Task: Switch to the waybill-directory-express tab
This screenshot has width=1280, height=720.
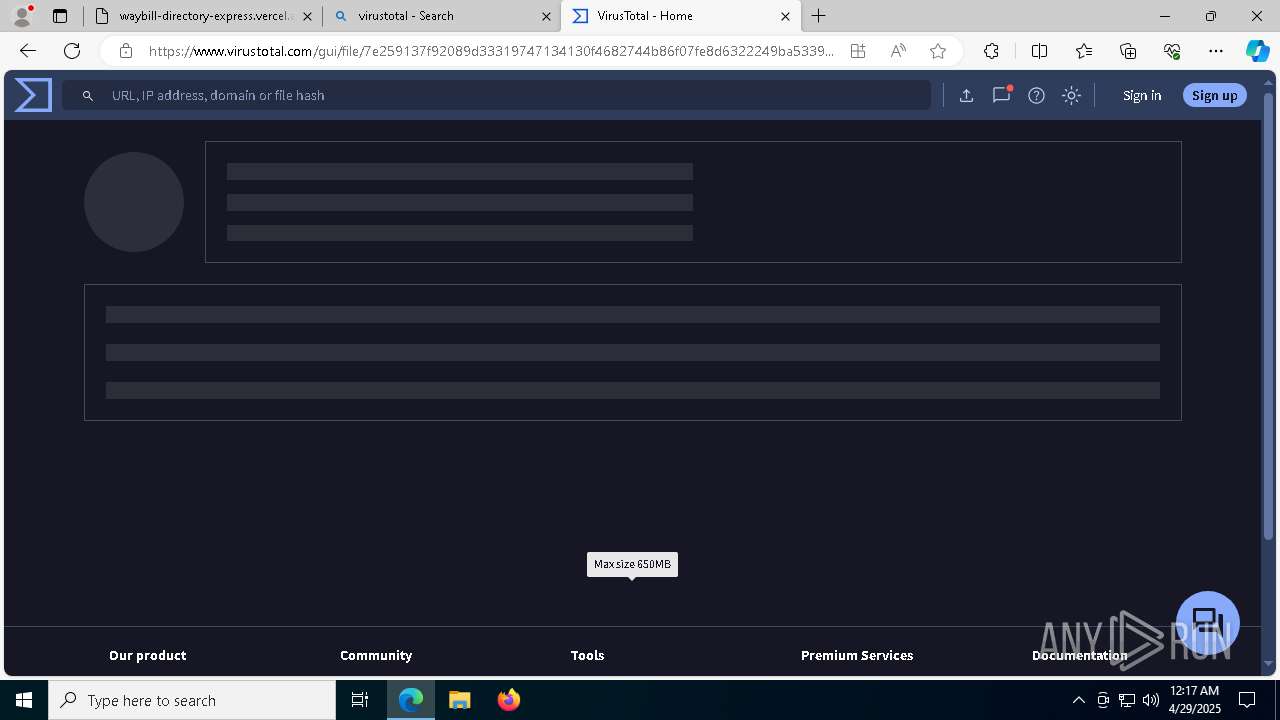Action: point(205,16)
